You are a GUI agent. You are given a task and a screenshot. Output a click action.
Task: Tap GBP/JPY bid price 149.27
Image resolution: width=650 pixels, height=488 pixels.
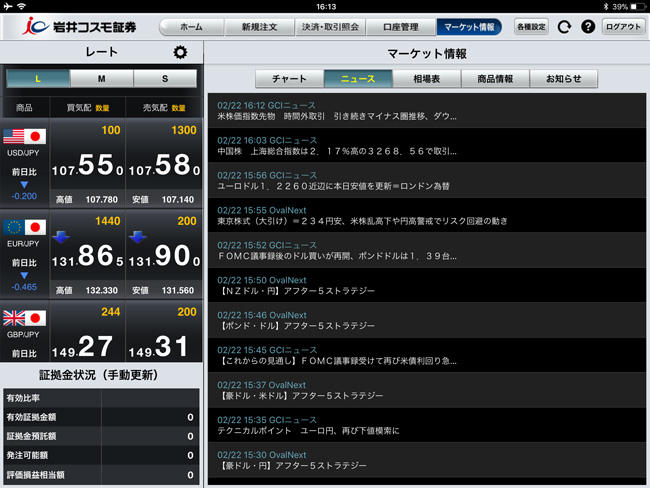(x=82, y=347)
